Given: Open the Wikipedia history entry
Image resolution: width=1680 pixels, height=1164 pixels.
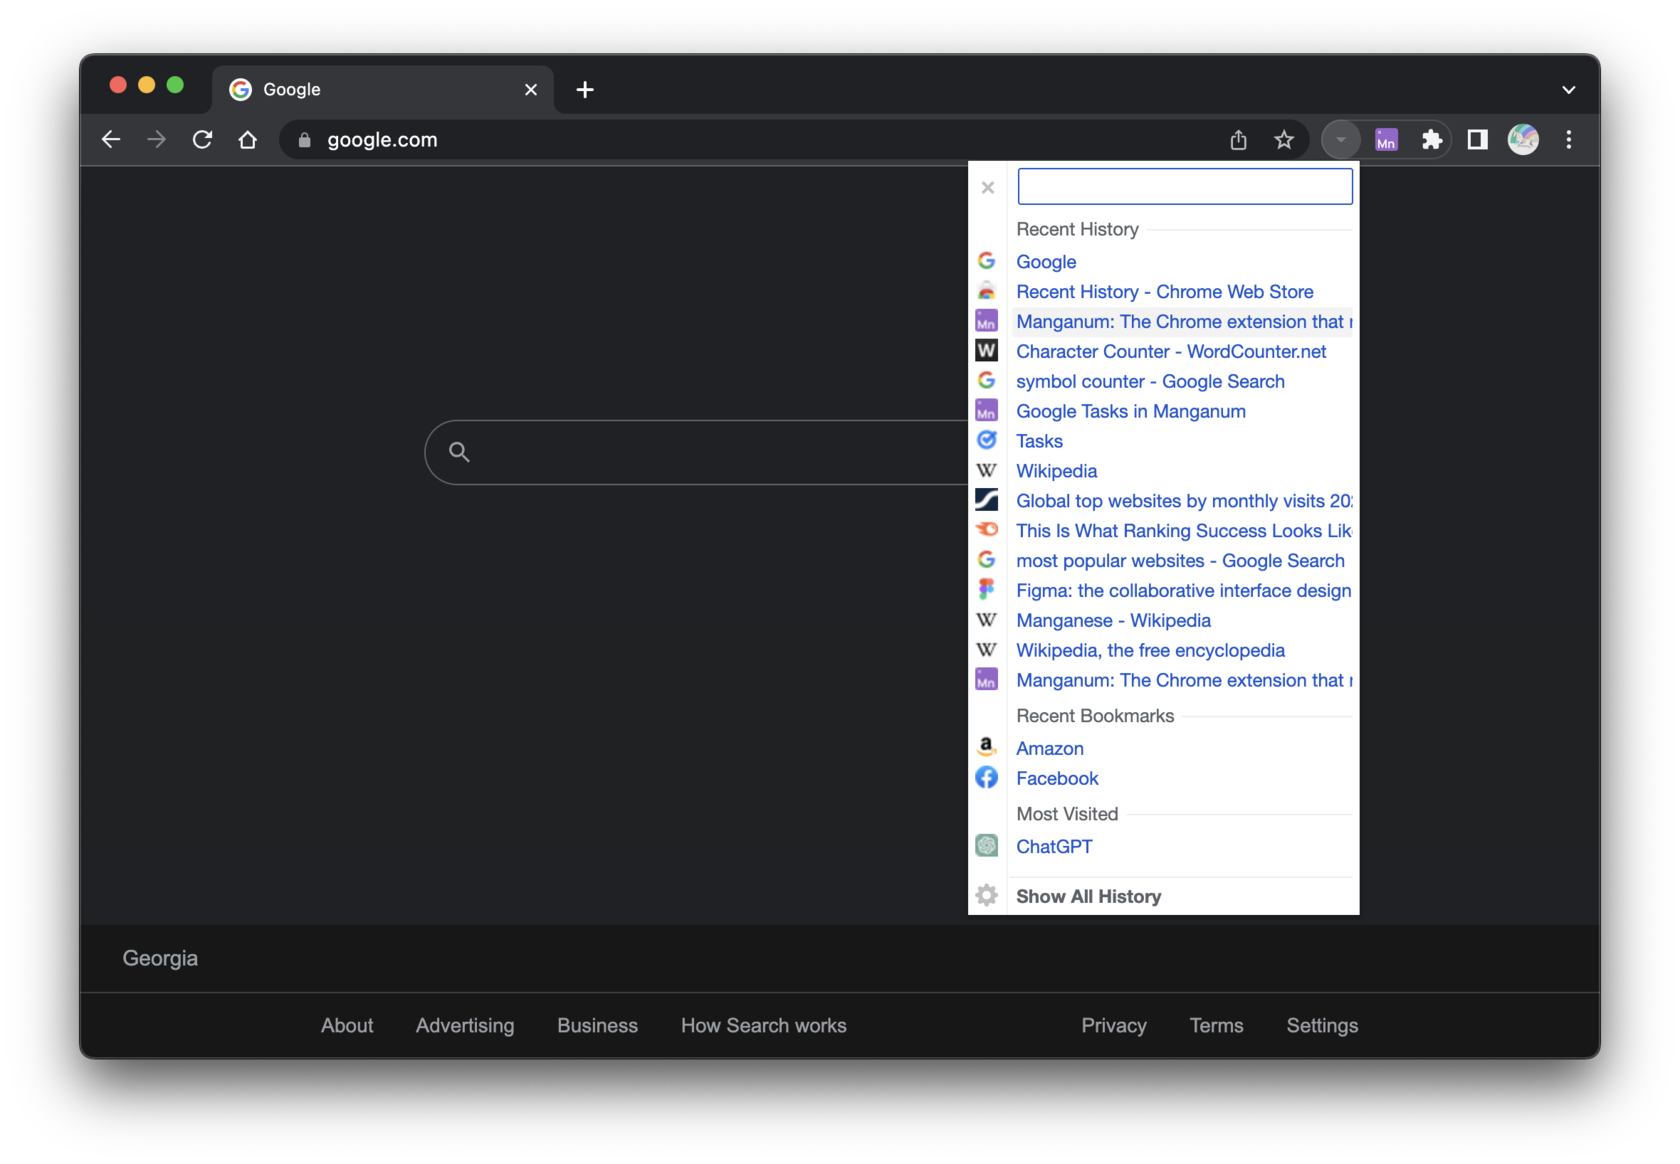Looking at the screenshot, I should 1056,471.
